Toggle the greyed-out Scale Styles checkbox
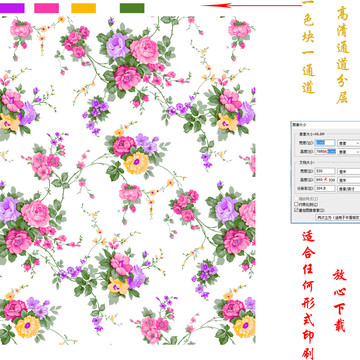360x360 pixels. pyautogui.click(x=296, y=199)
